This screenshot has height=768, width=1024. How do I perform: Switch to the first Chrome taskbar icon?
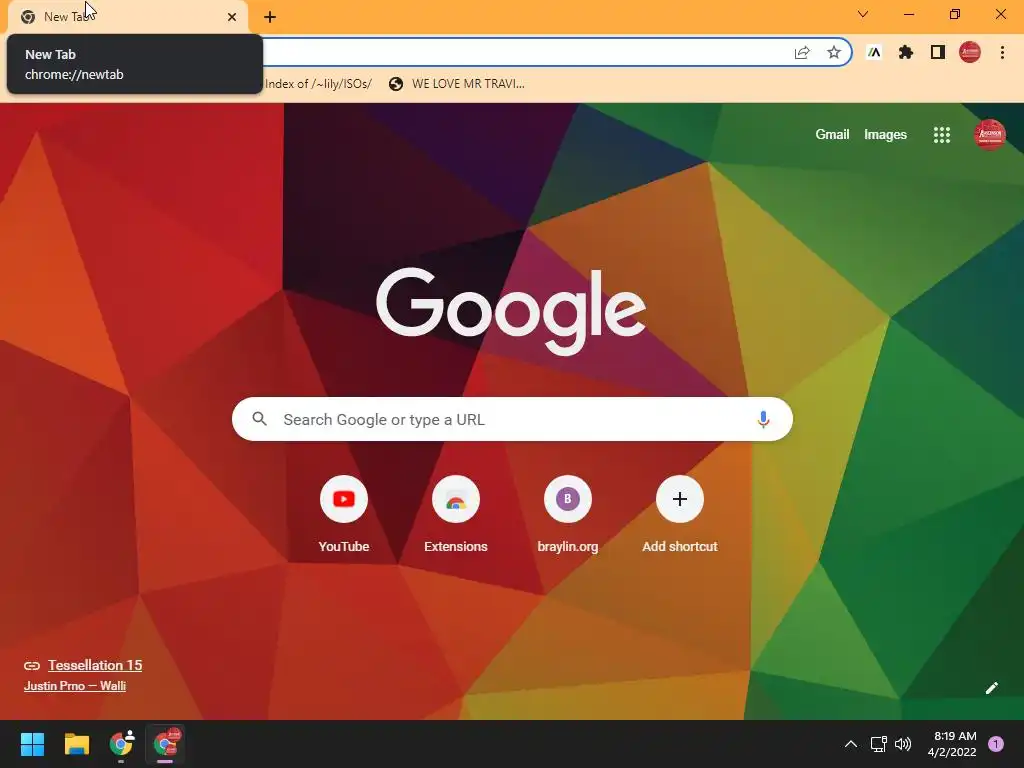[121, 744]
